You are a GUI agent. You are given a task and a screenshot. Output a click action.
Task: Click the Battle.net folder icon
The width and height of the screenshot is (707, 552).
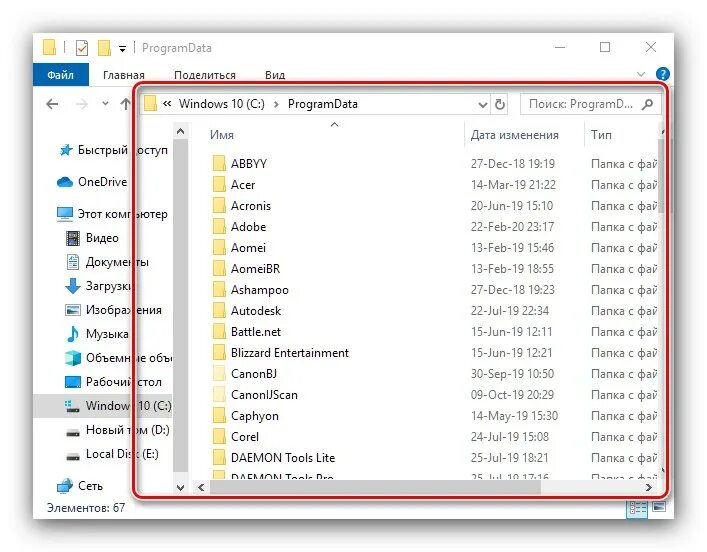[219, 331]
